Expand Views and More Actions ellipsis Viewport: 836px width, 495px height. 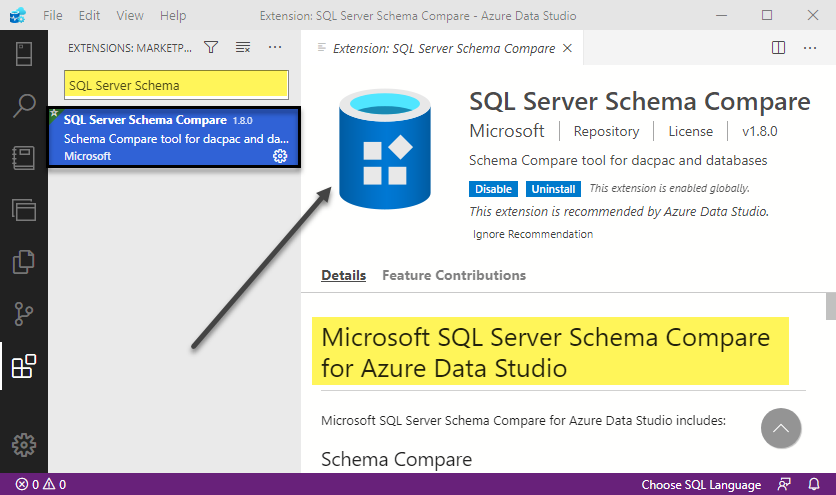(x=275, y=47)
